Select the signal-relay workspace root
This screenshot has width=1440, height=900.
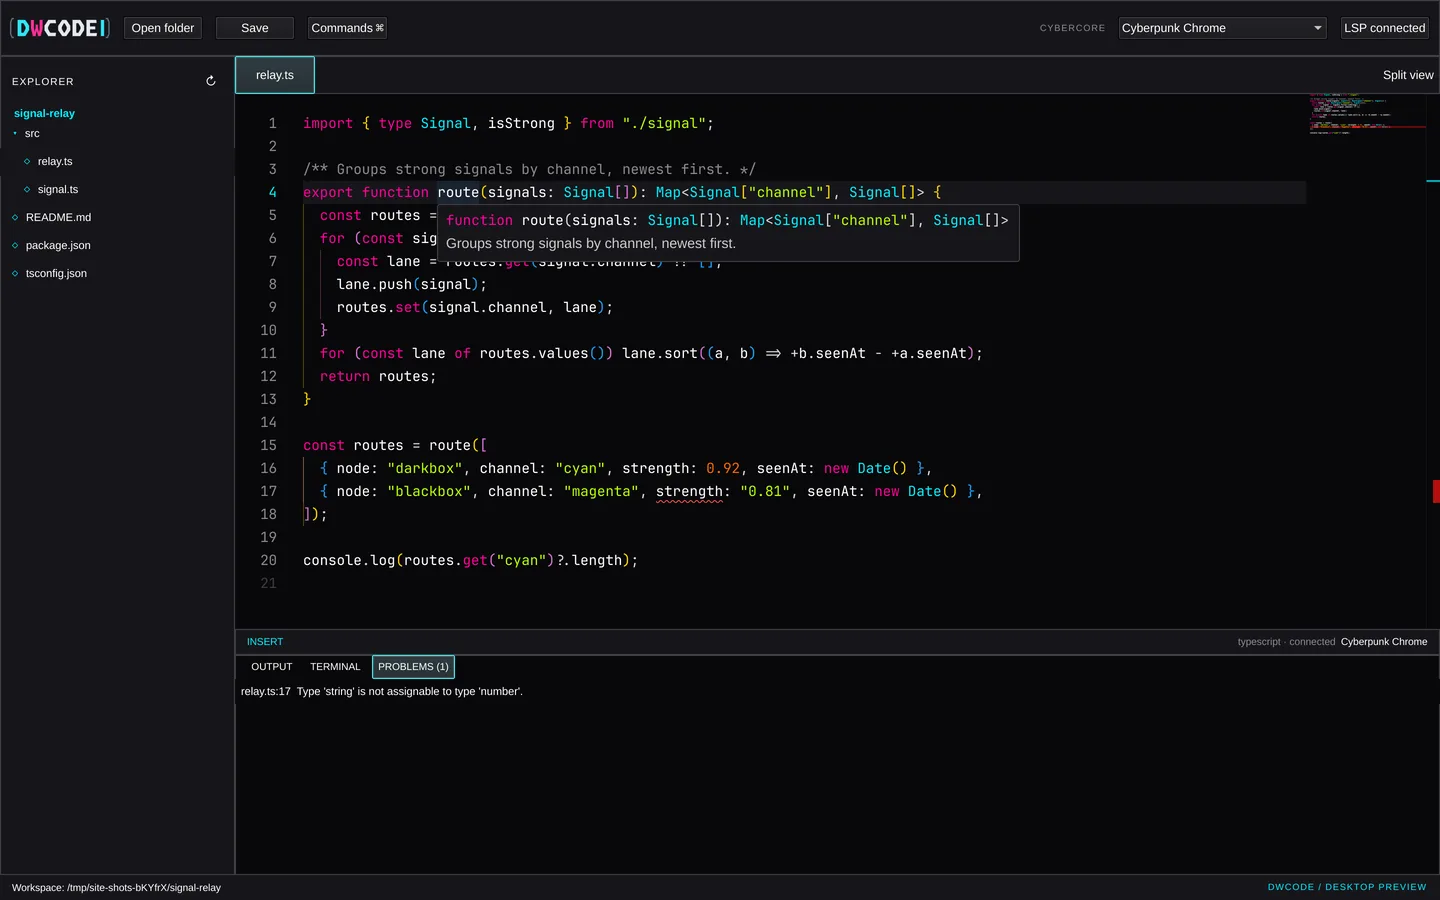[x=44, y=113]
